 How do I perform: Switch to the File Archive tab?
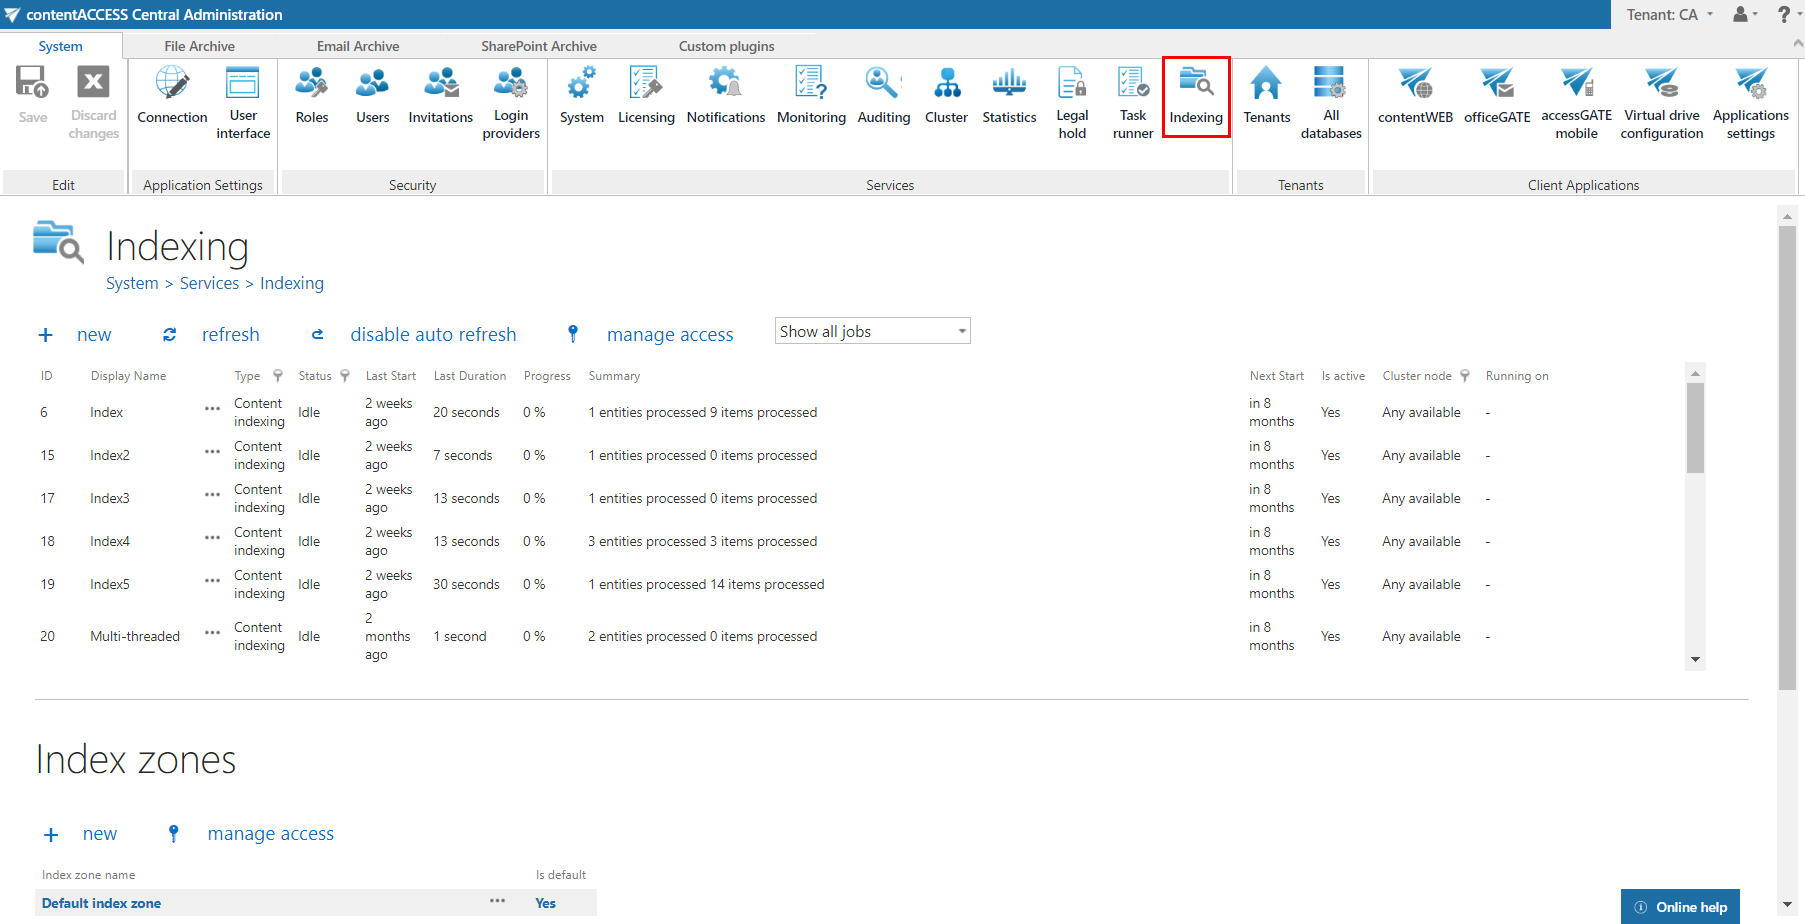[x=200, y=46]
